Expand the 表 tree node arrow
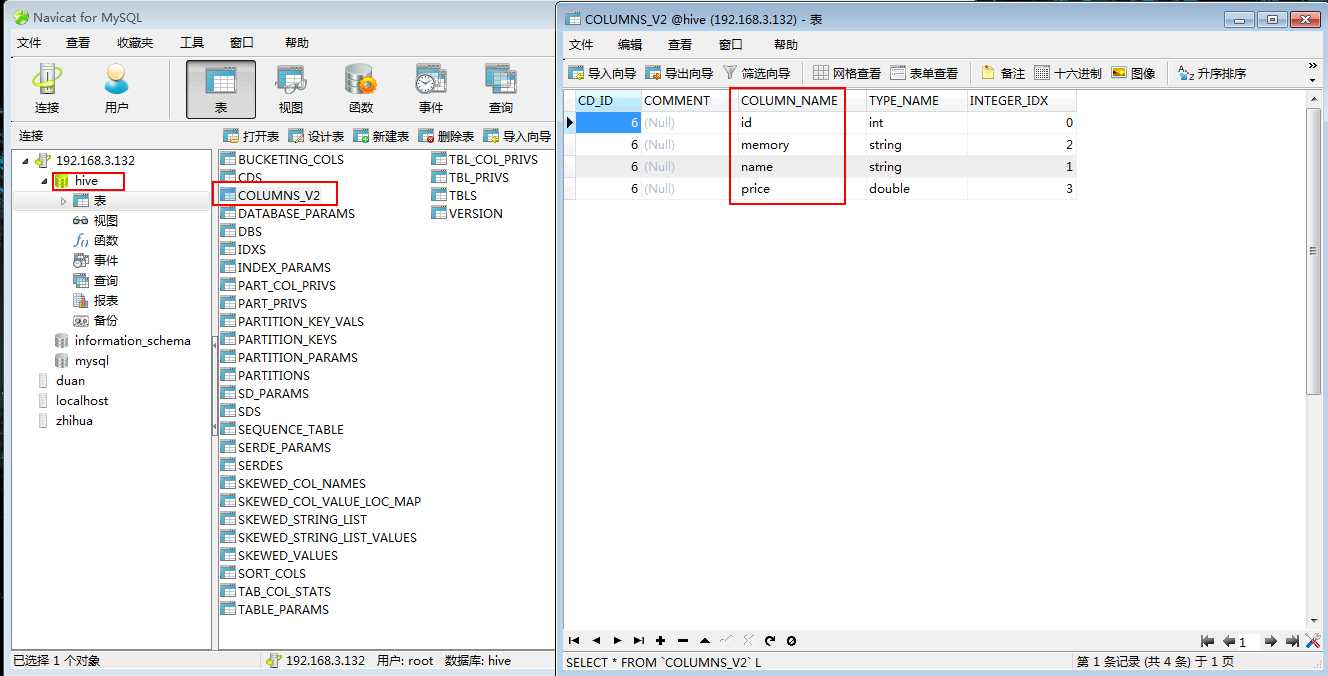1328x676 pixels. coord(63,201)
